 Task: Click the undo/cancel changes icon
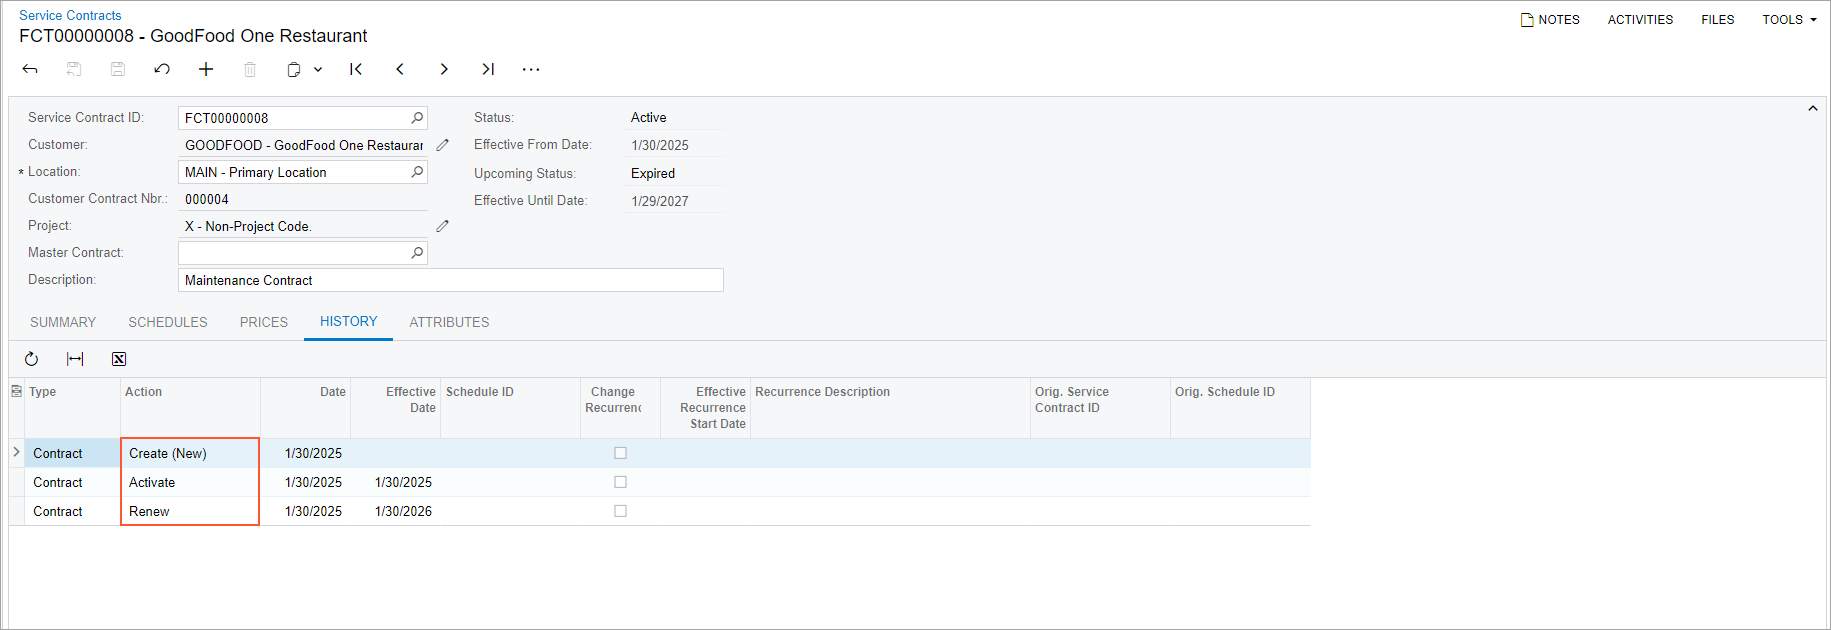[162, 69]
